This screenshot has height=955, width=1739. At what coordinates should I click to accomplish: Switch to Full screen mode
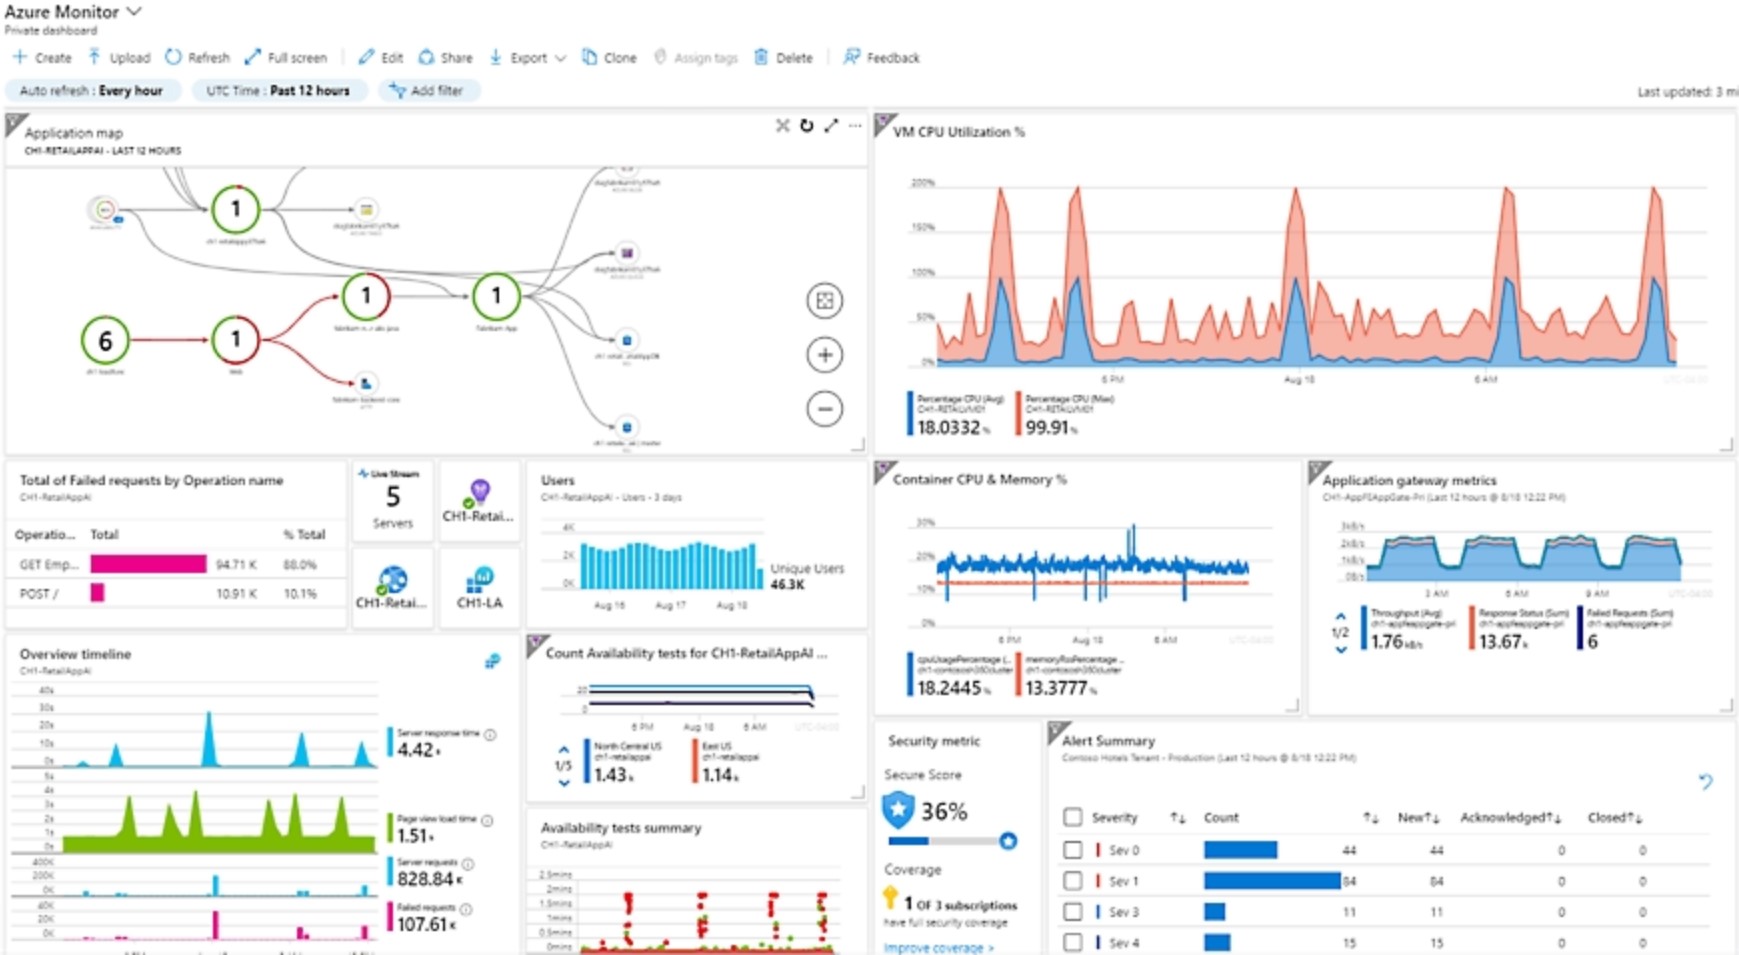pyautogui.click(x=286, y=58)
